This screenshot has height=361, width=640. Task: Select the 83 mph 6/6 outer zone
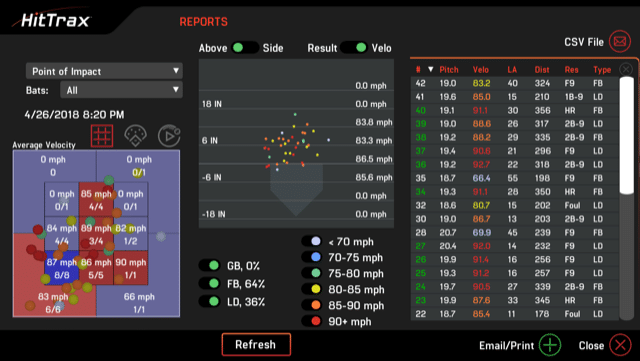(53, 302)
